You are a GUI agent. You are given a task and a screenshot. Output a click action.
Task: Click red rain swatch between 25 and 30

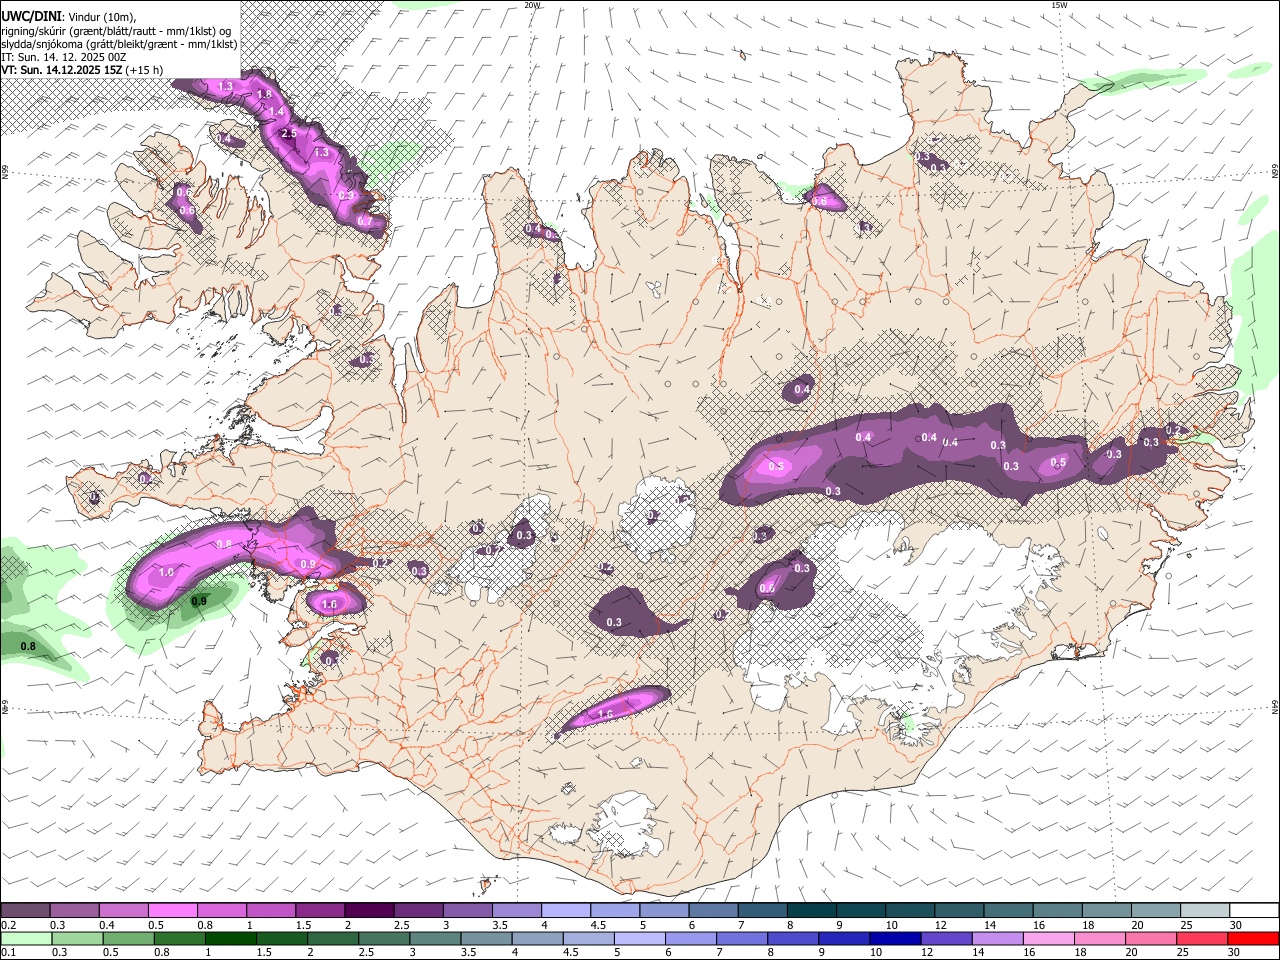coord(1201,938)
